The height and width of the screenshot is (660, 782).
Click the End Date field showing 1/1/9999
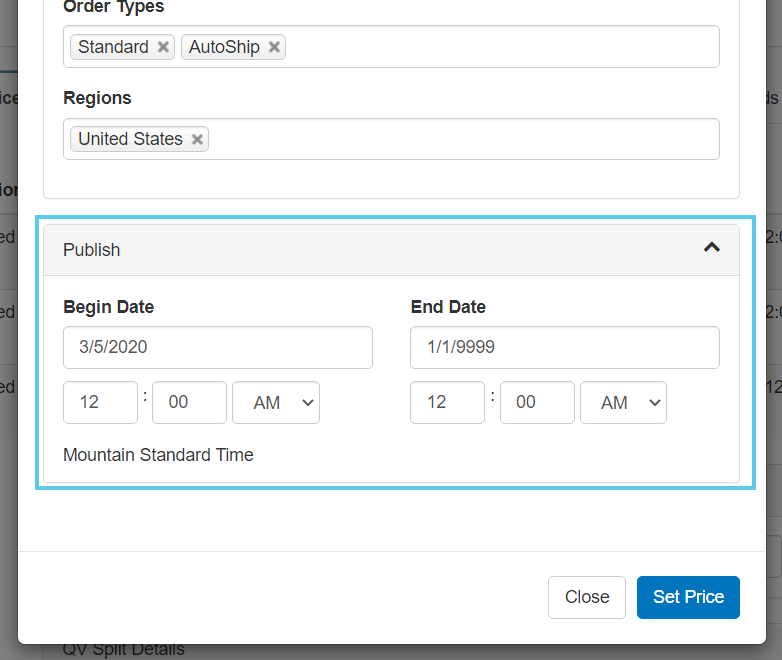click(564, 347)
